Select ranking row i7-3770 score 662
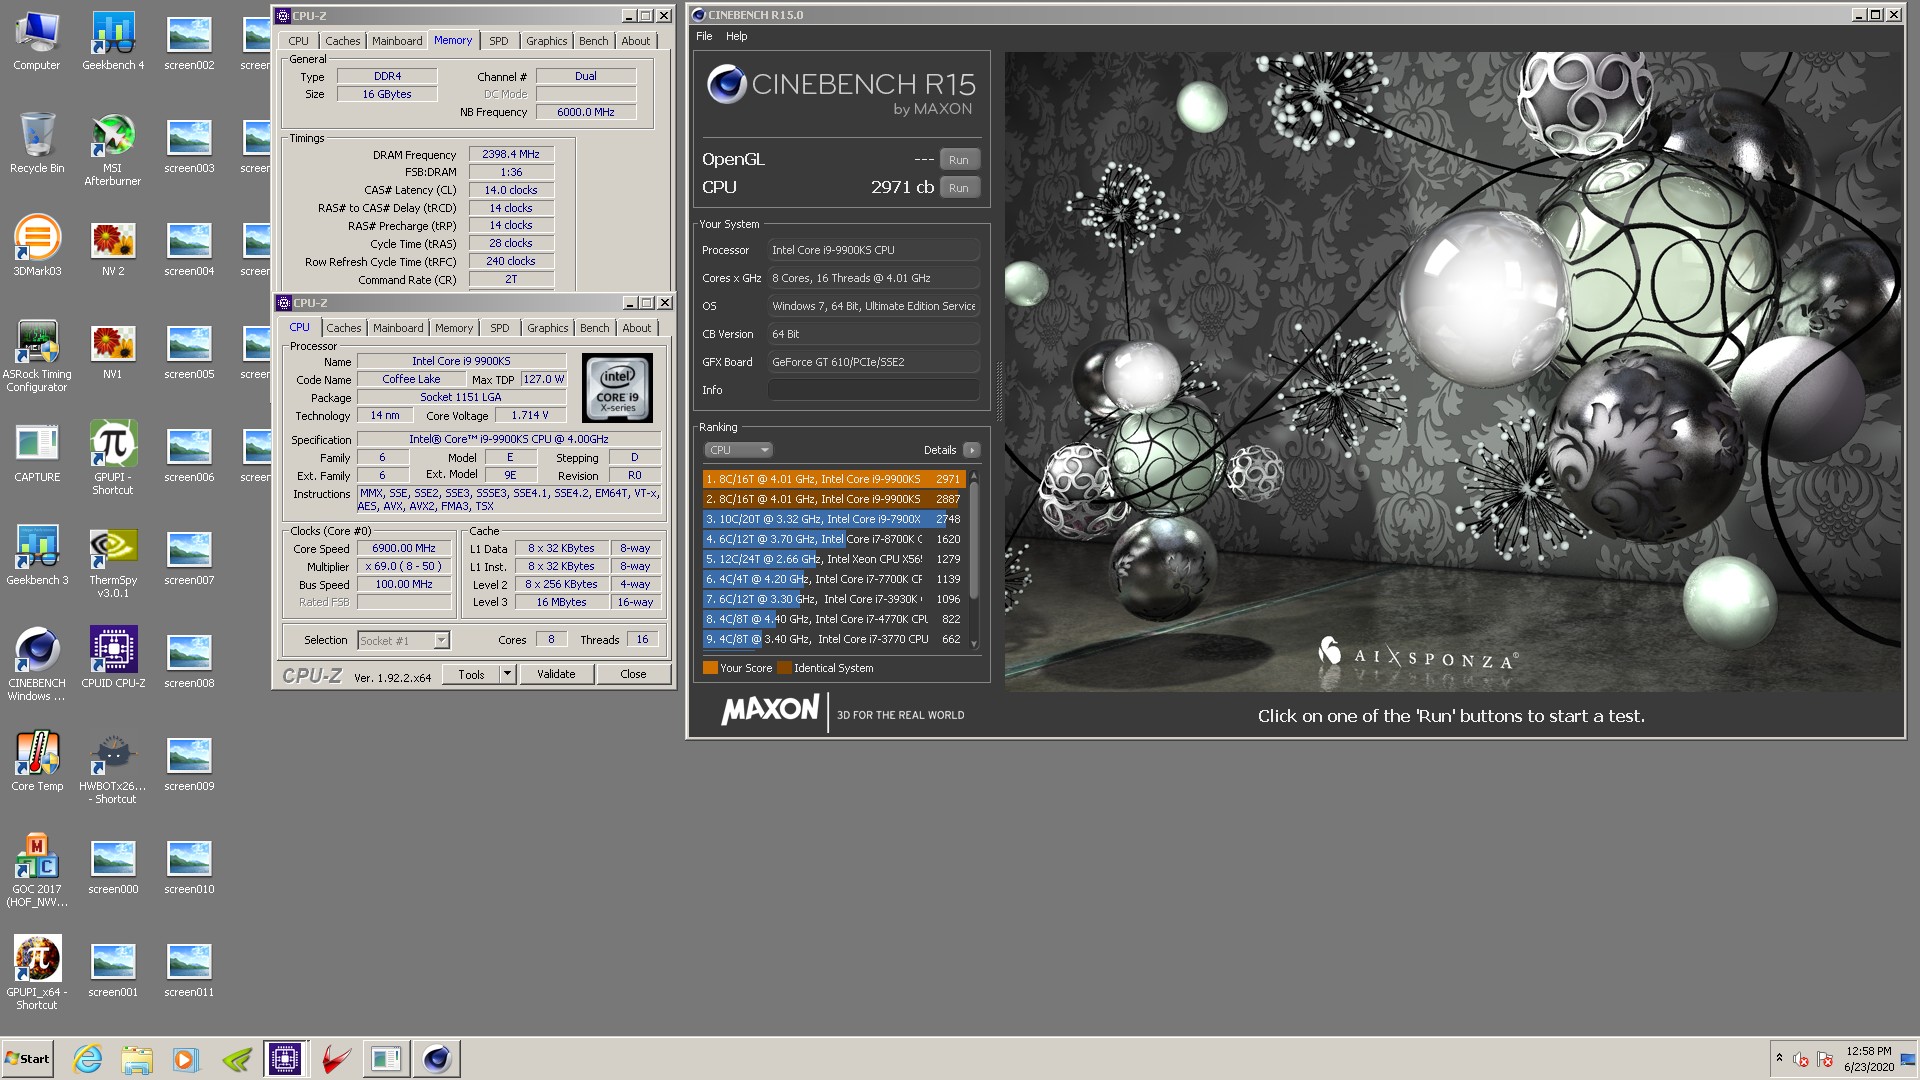1920x1080 pixels. pyautogui.click(x=833, y=639)
